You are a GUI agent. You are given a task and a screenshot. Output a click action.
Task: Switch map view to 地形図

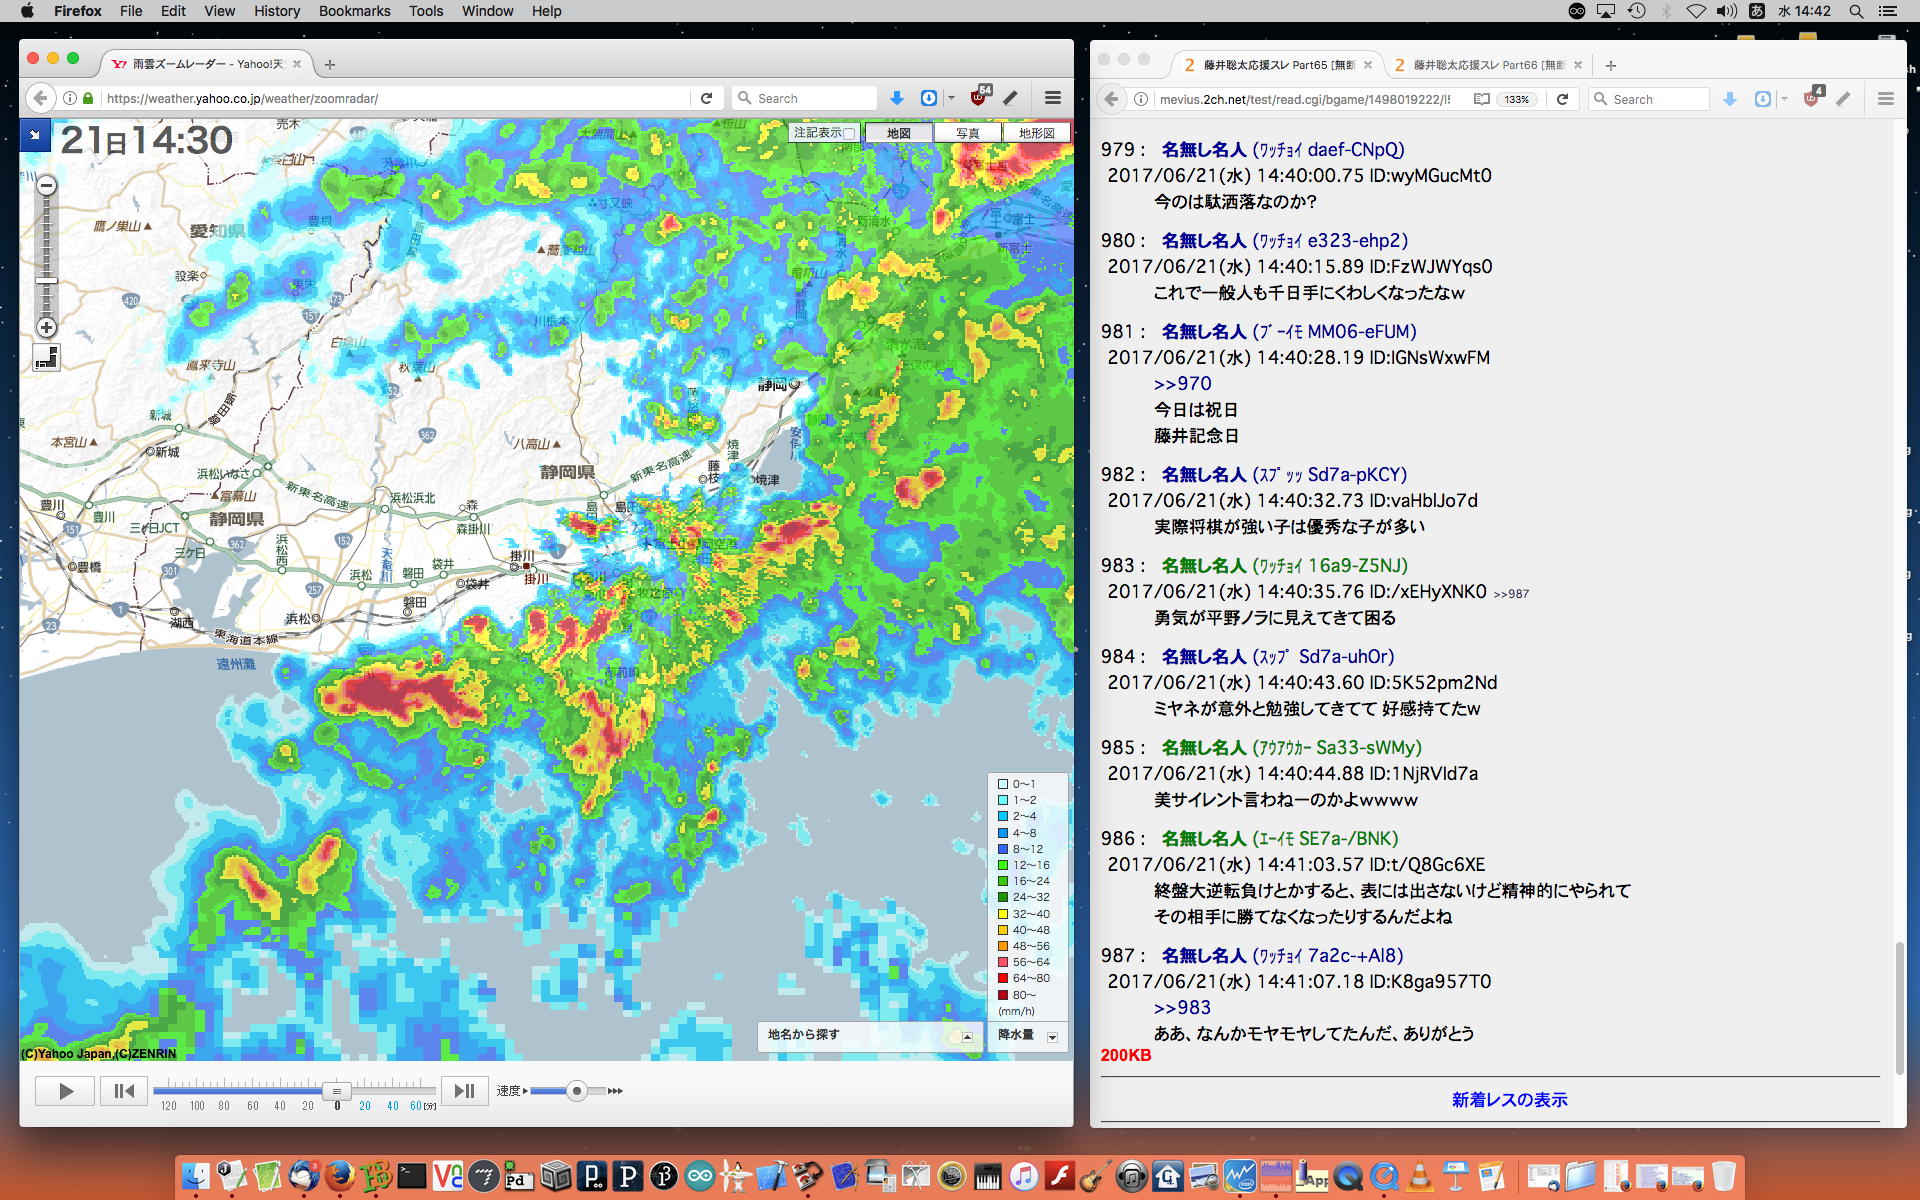pos(1036,133)
